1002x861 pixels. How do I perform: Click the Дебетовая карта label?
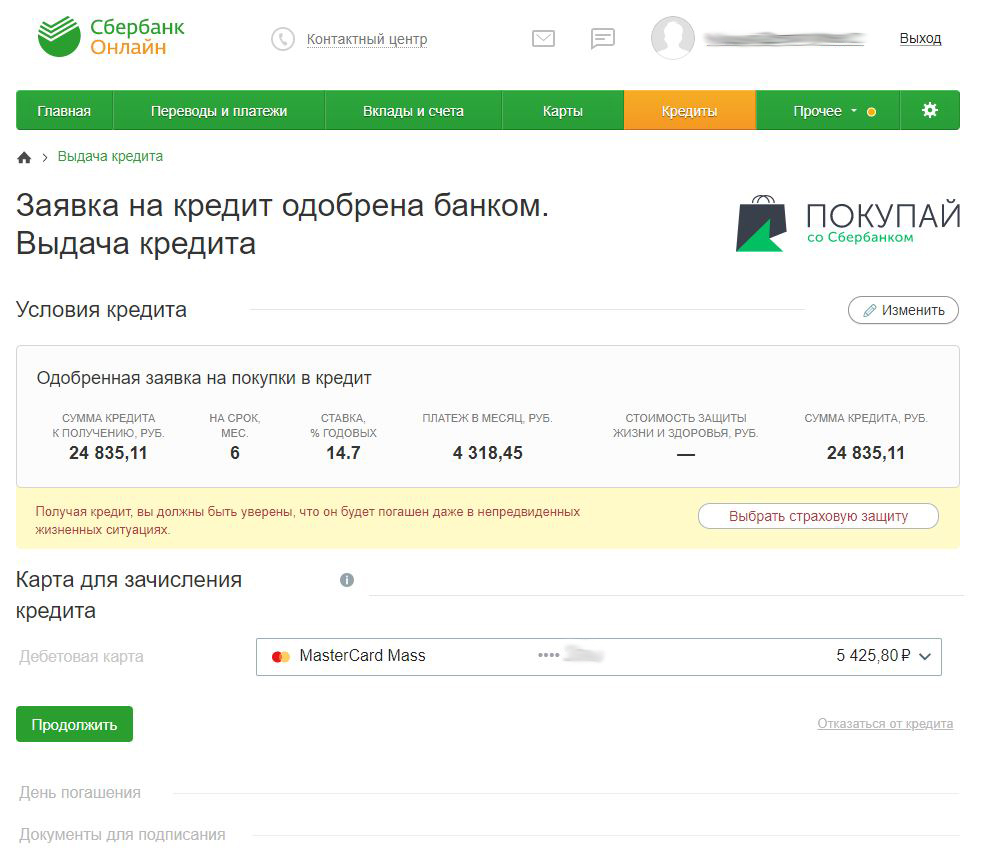point(81,656)
